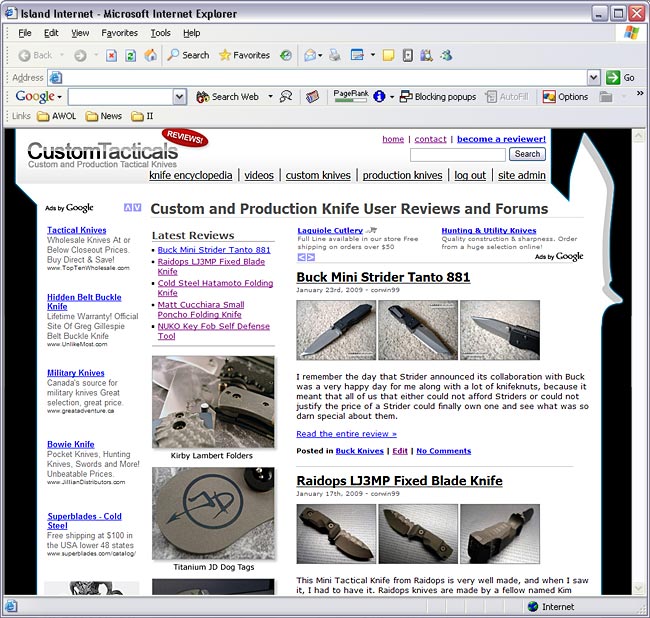Image resolution: width=650 pixels, height=618 pixels.
Task: Open the knife encyclopedia nav link
Action: tap(191, 175)
